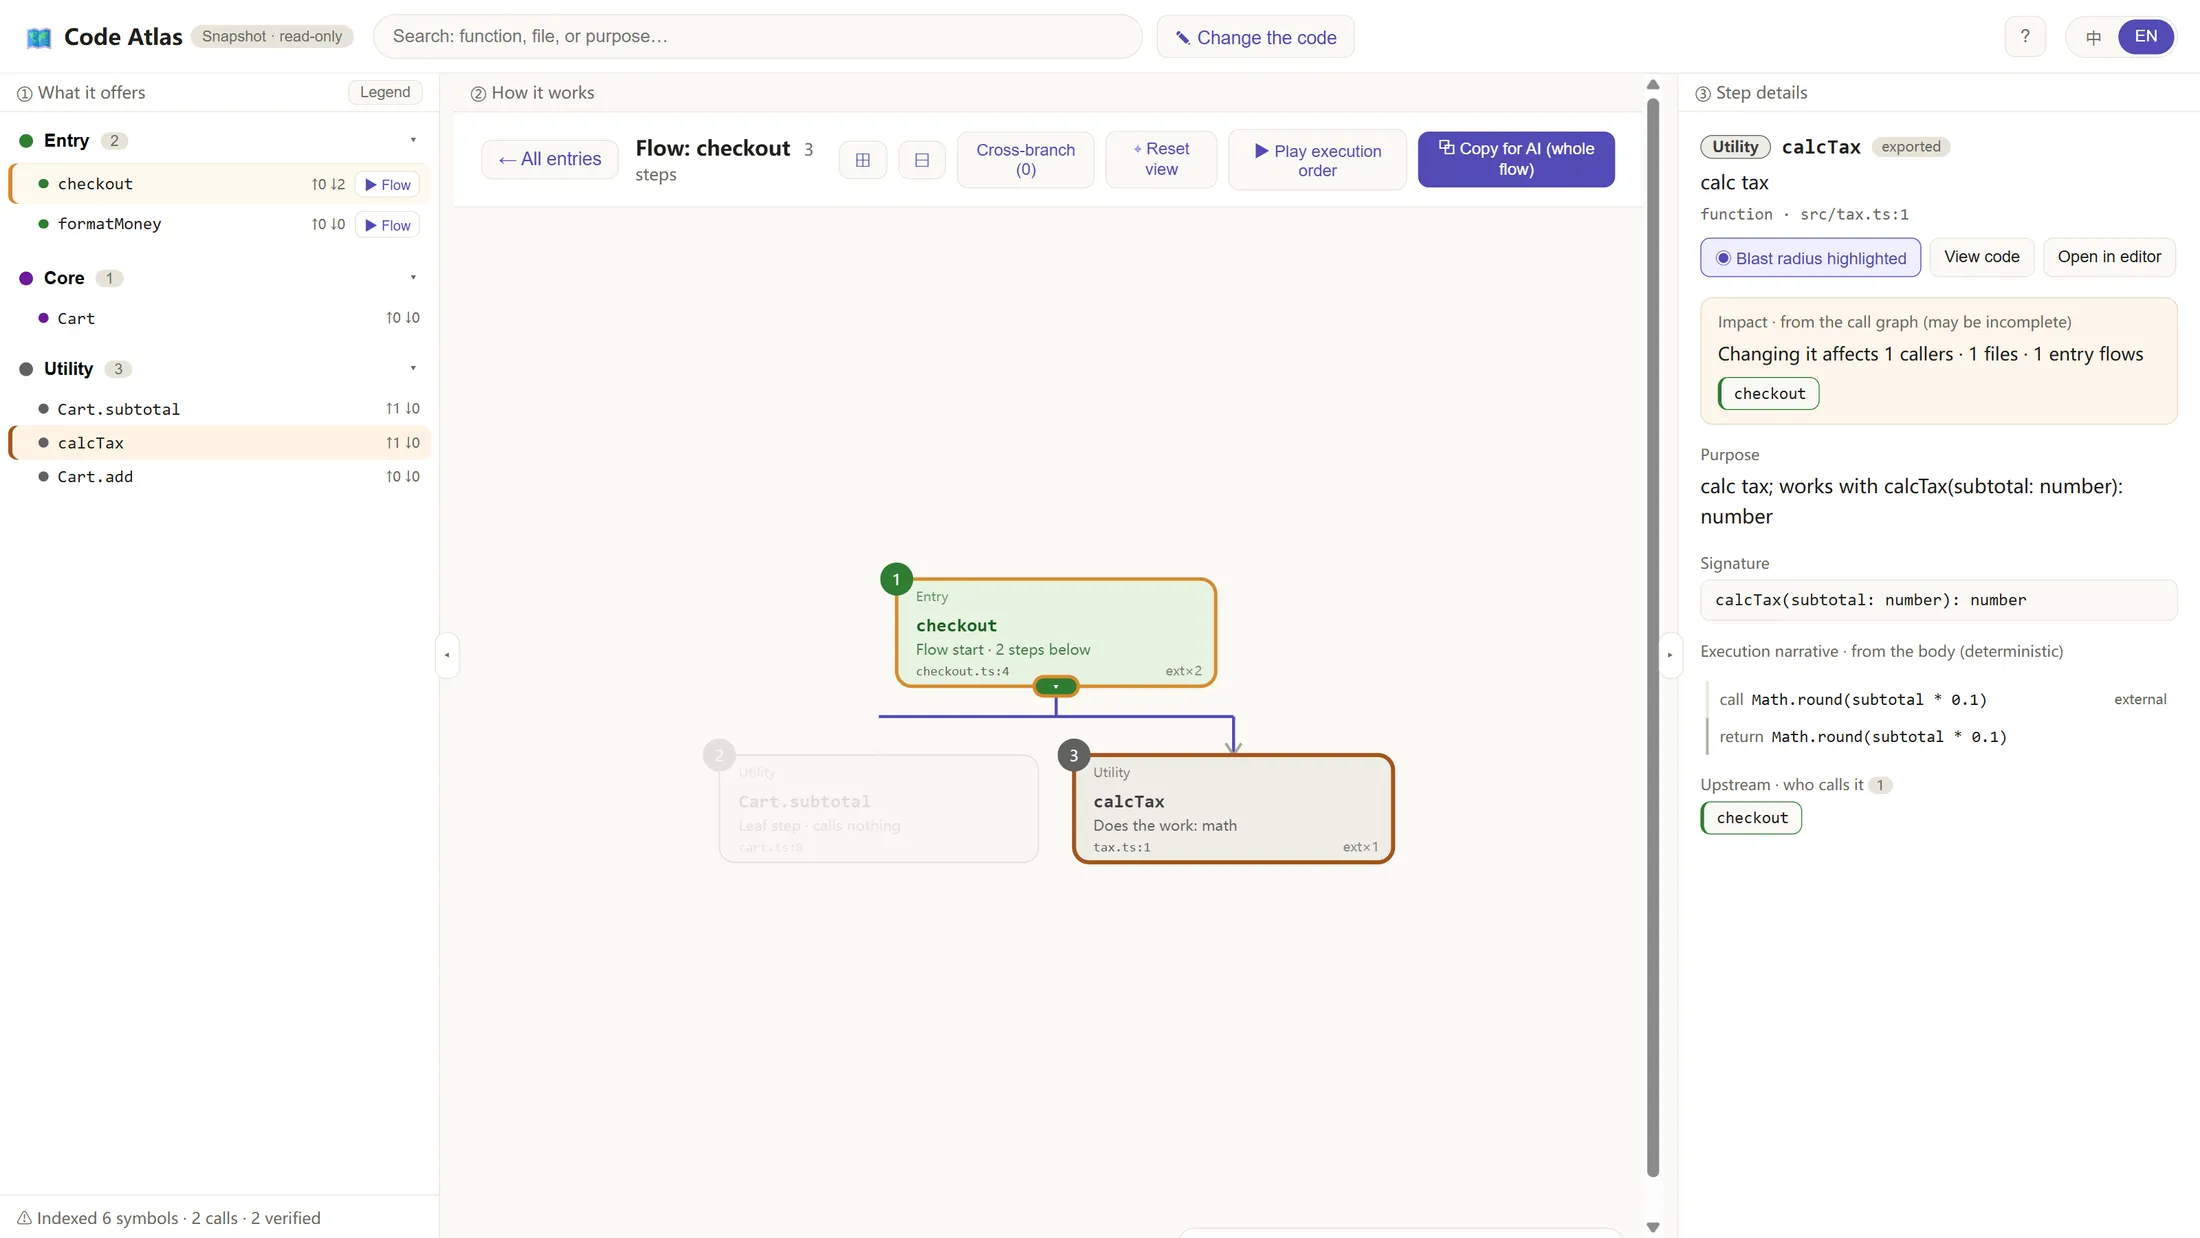The image size is (2200, 1238).
Task: Select Cart.subtotal in the Utility list
Action: pyautogui.click(x=220, y=409)
